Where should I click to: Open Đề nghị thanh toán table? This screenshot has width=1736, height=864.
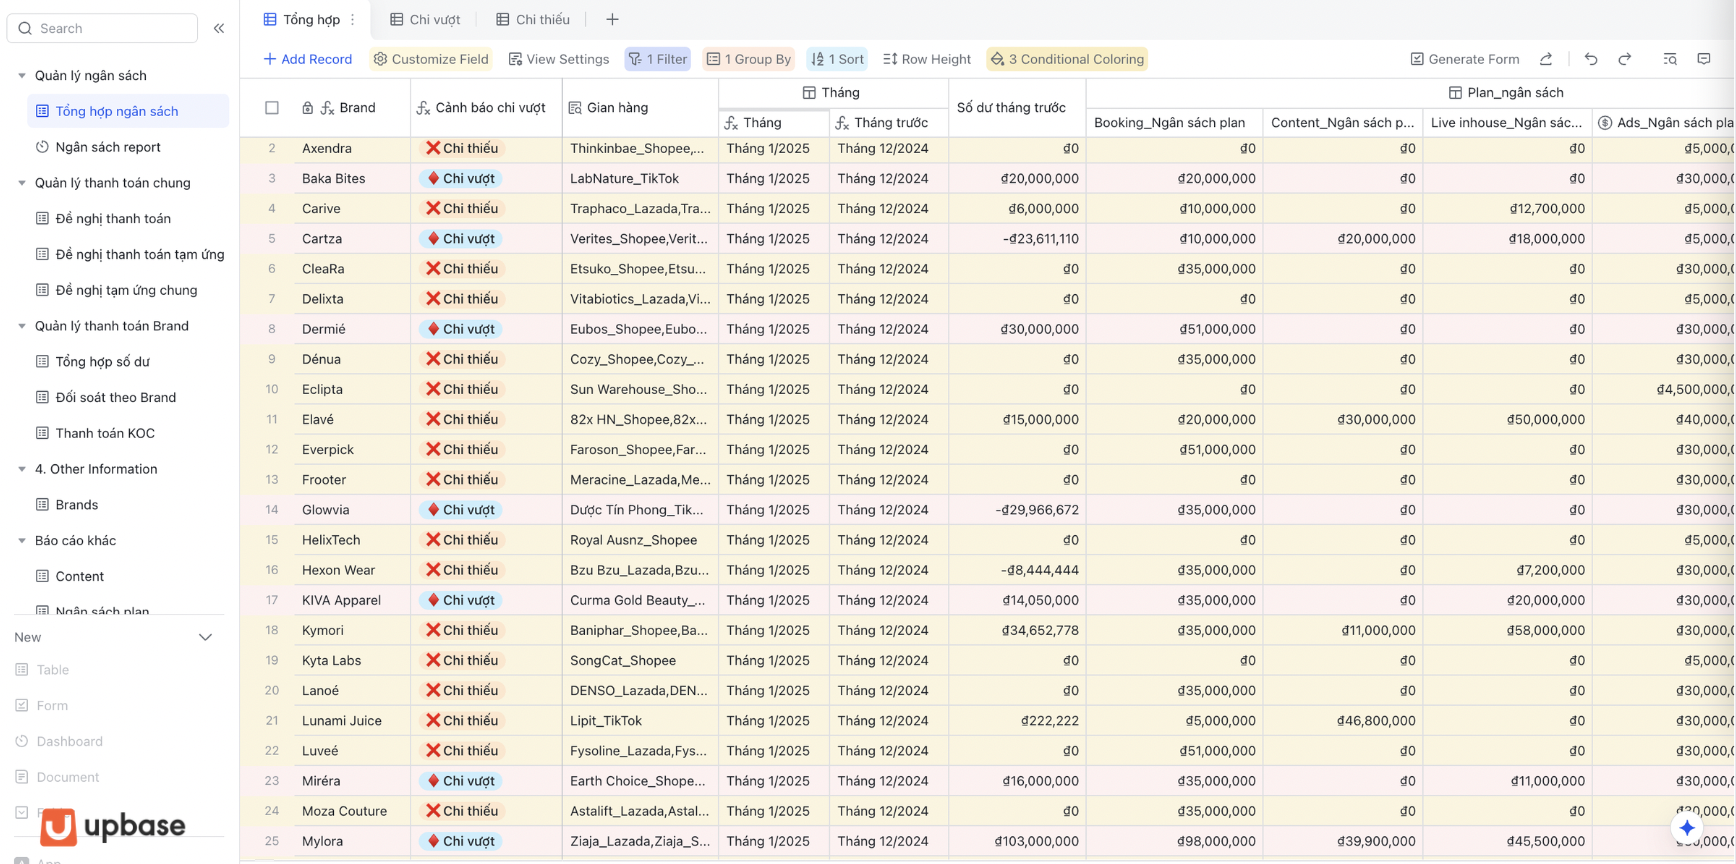point(113,218)
